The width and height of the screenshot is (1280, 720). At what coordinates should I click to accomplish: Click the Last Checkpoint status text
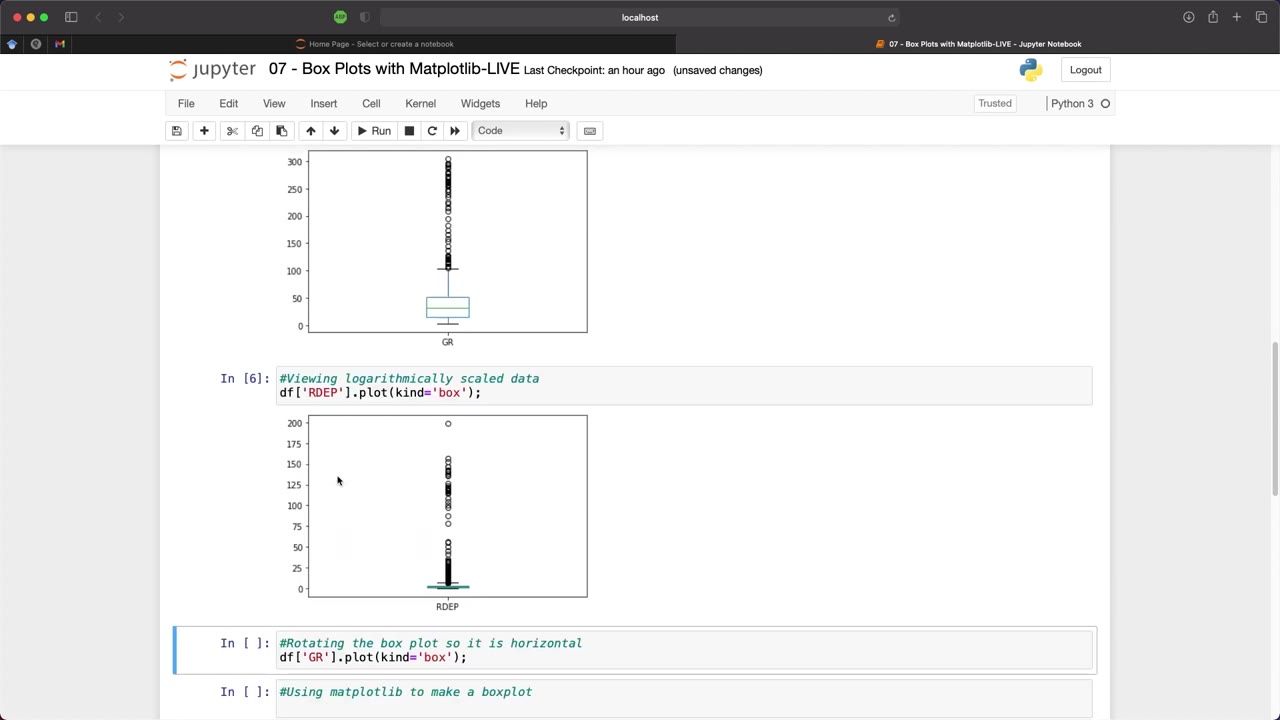point(594,71)
